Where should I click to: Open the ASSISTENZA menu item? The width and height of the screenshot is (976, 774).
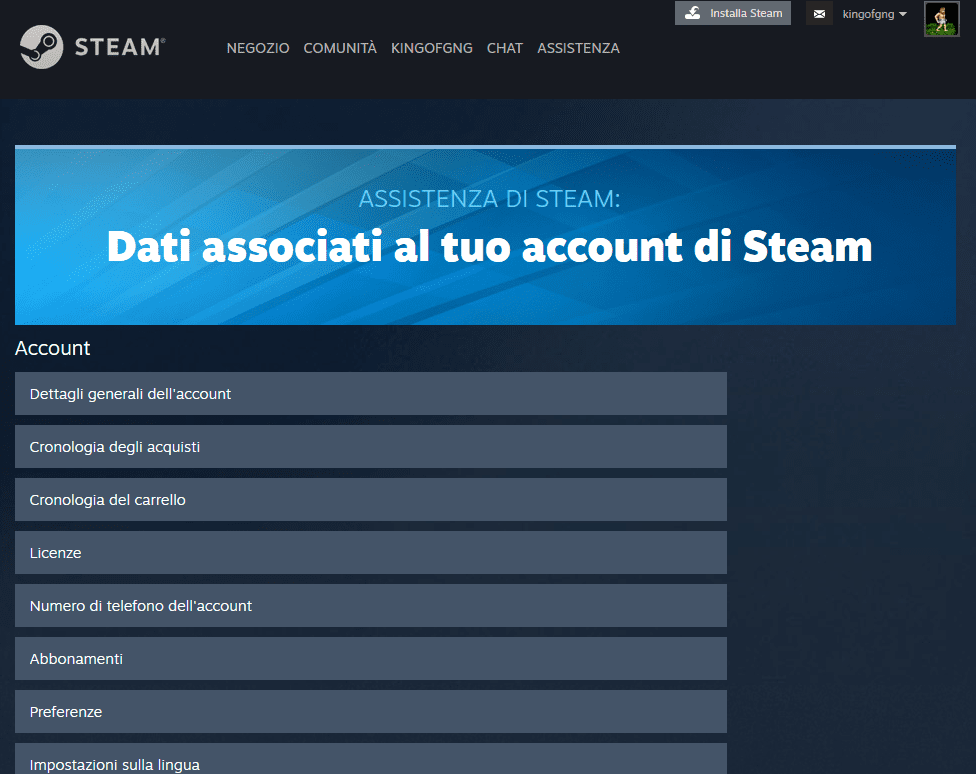pyautogui.click(x=578, y=48)
